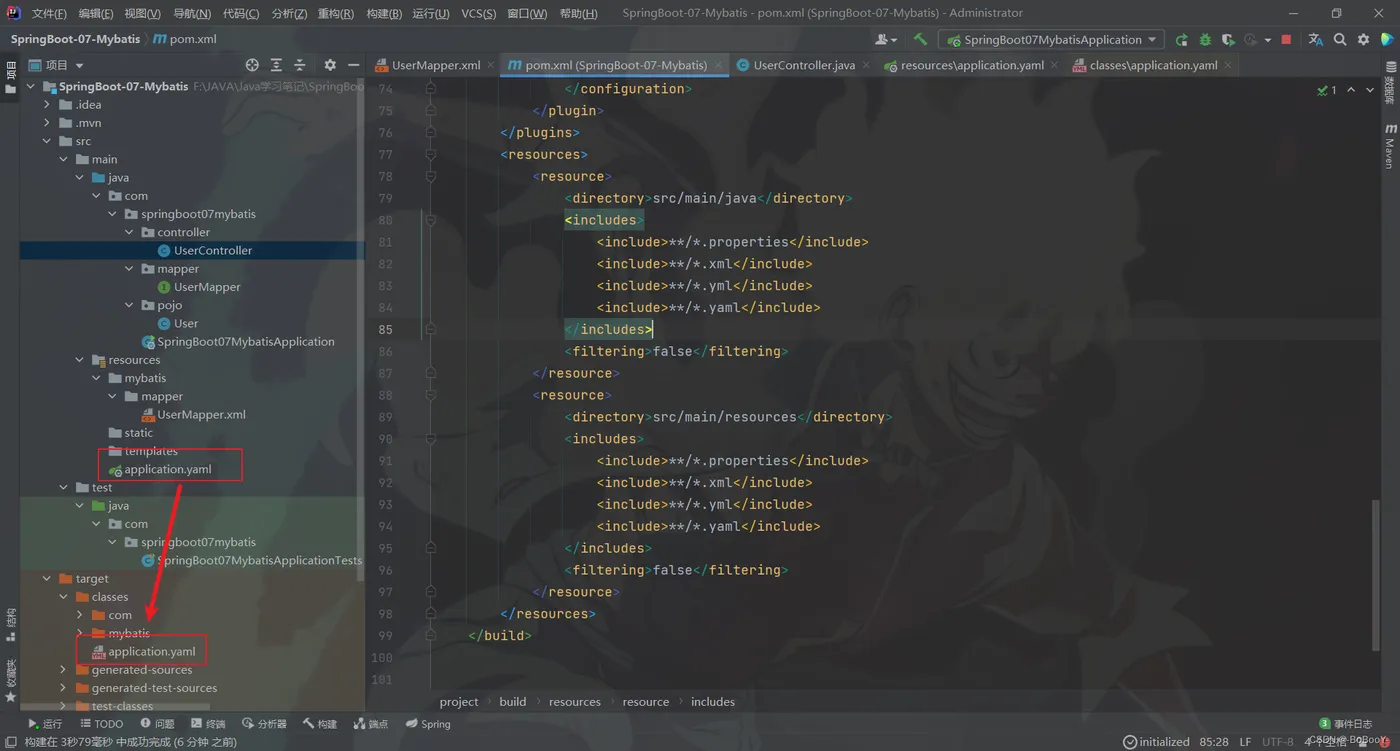The height and width of the screenshot is (751, 1400).
Task: Start debugging with the green bug icon
Action: coord(1205,40)
